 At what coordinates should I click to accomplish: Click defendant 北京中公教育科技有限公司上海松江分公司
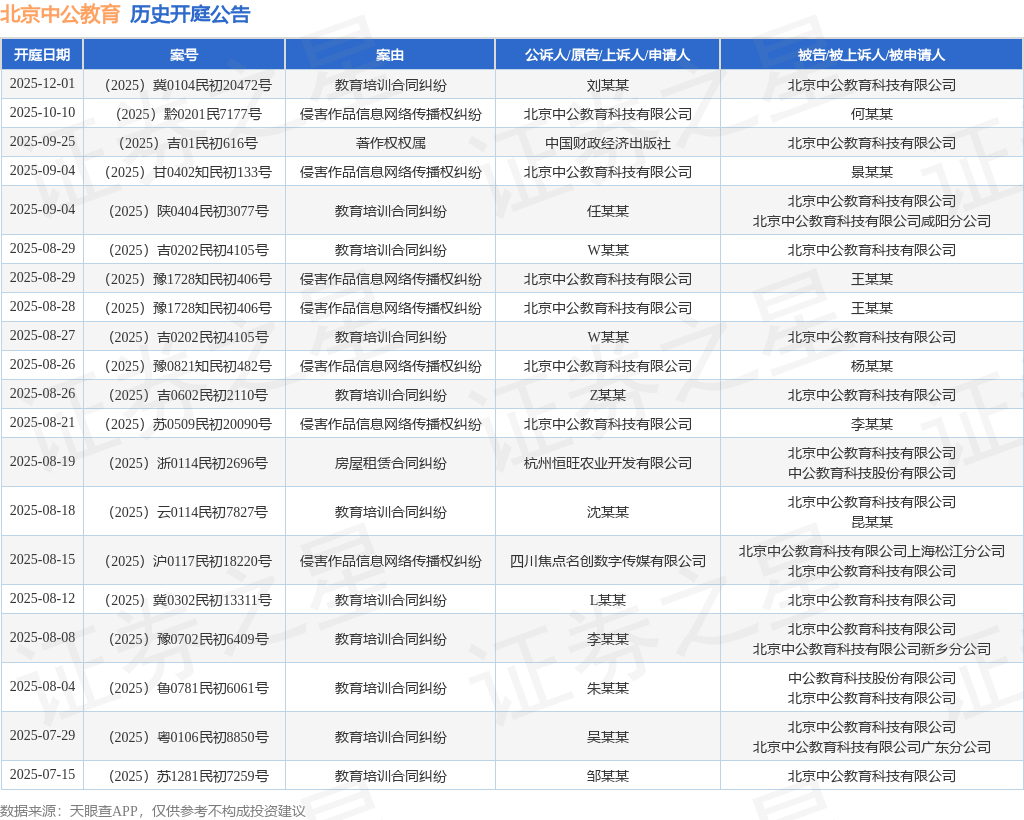pyautogui.click(x=871, y=551)
